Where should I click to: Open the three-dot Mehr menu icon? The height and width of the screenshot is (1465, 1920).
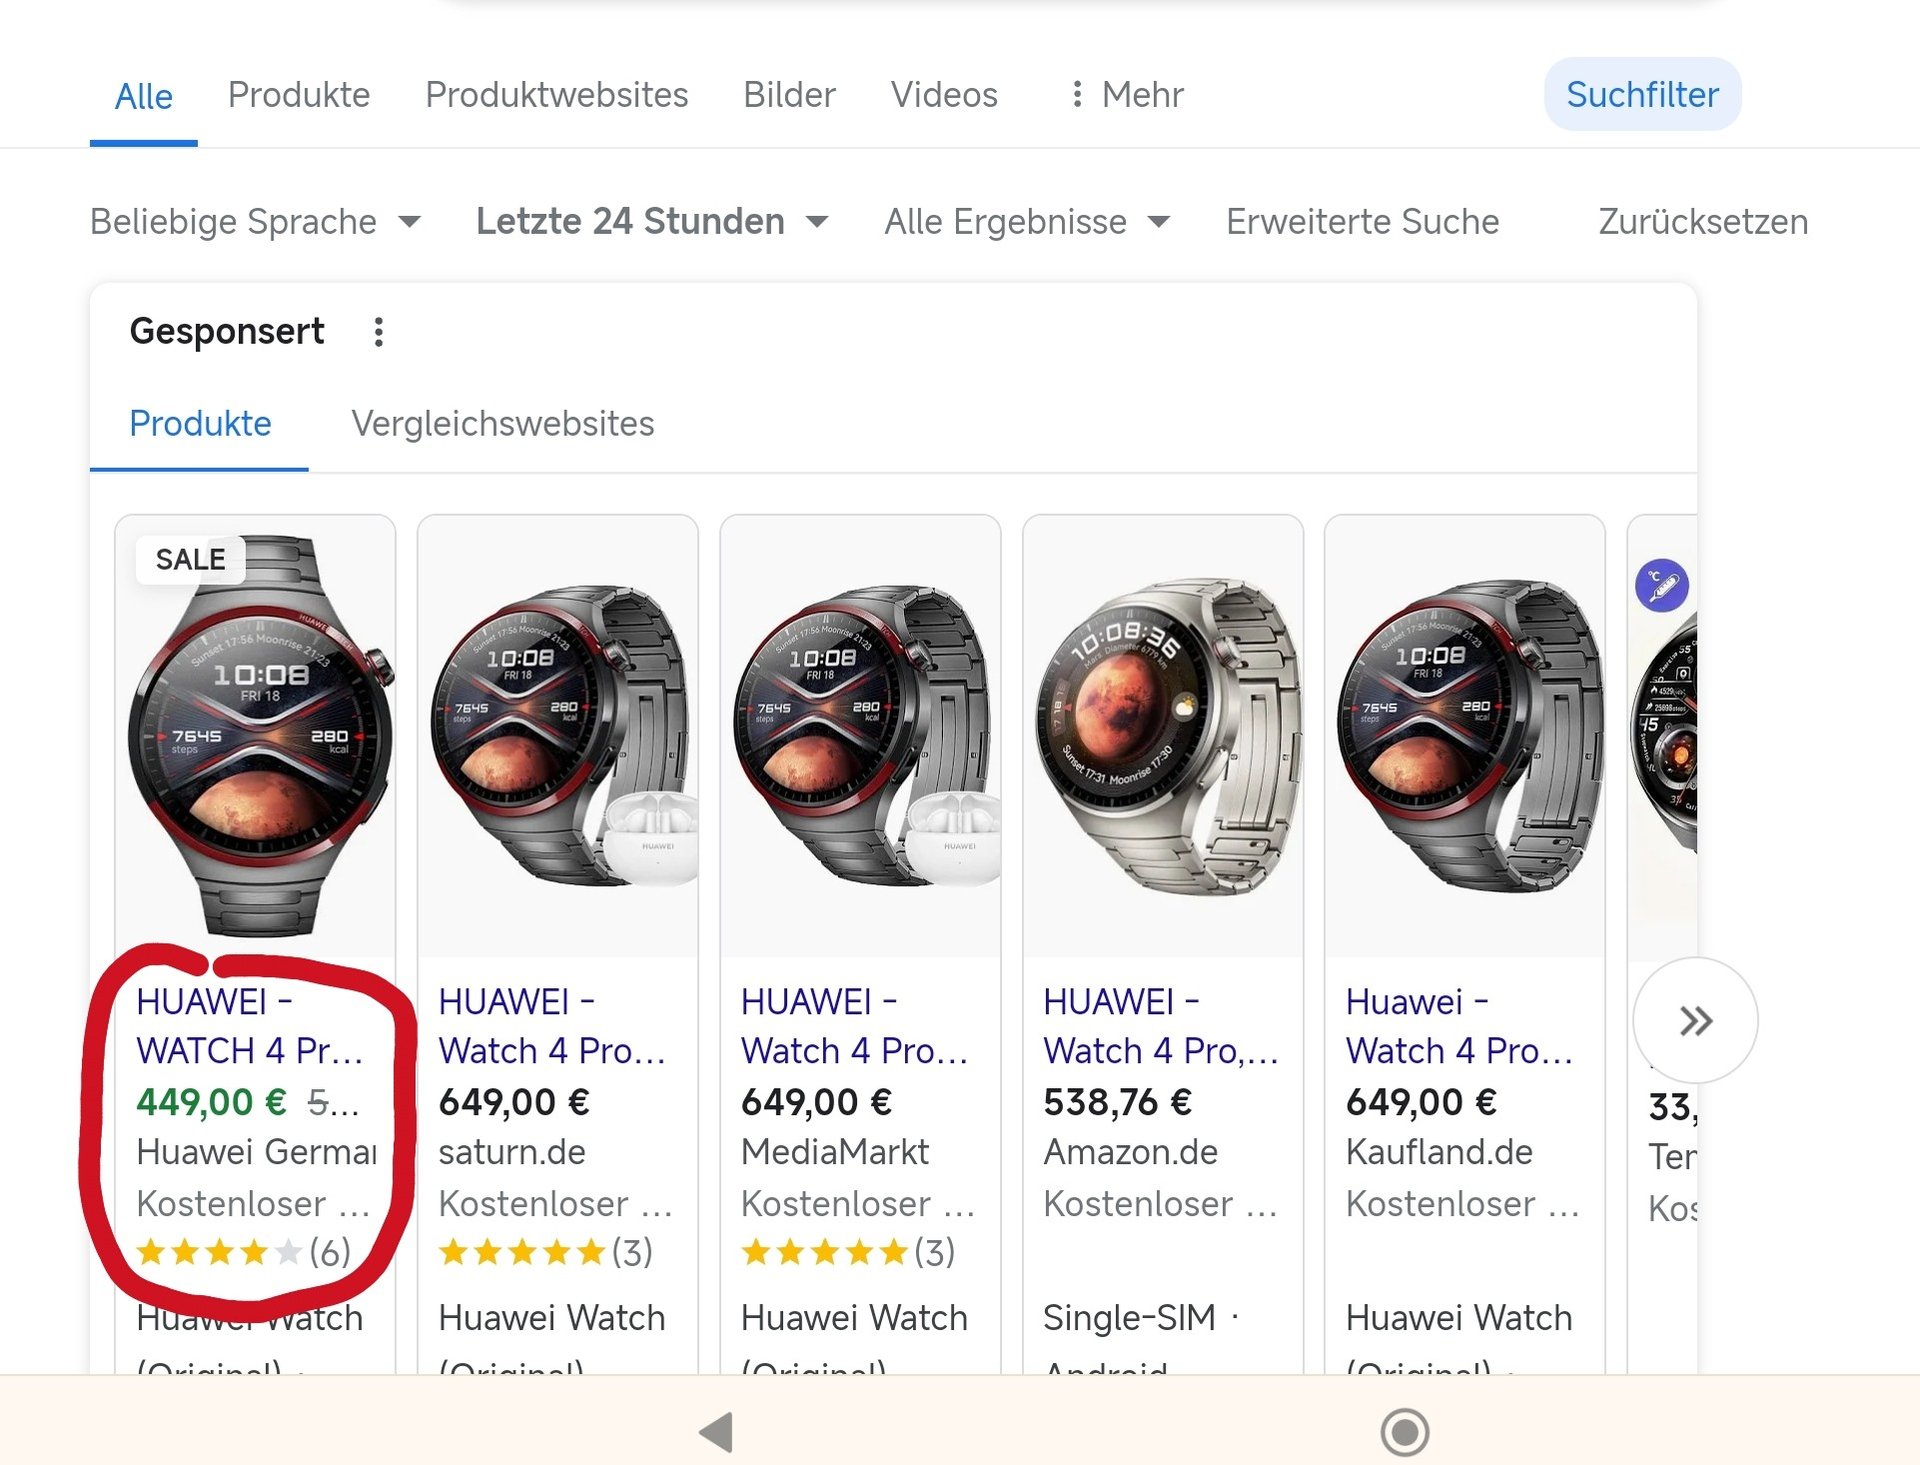coord(1076,94)
